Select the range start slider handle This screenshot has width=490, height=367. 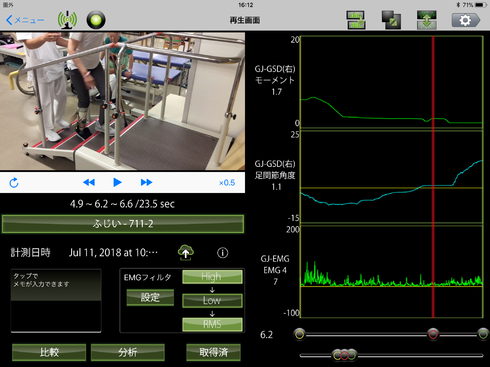[300, 334]
